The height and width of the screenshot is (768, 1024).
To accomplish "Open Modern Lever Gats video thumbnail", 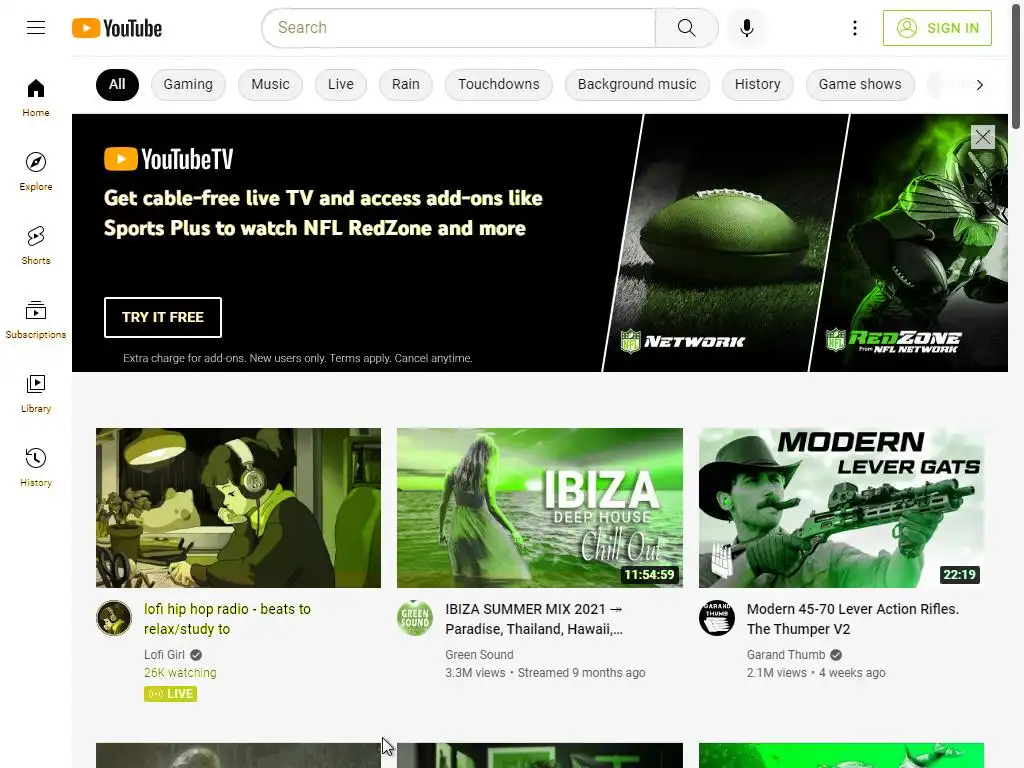I will 841,507.
